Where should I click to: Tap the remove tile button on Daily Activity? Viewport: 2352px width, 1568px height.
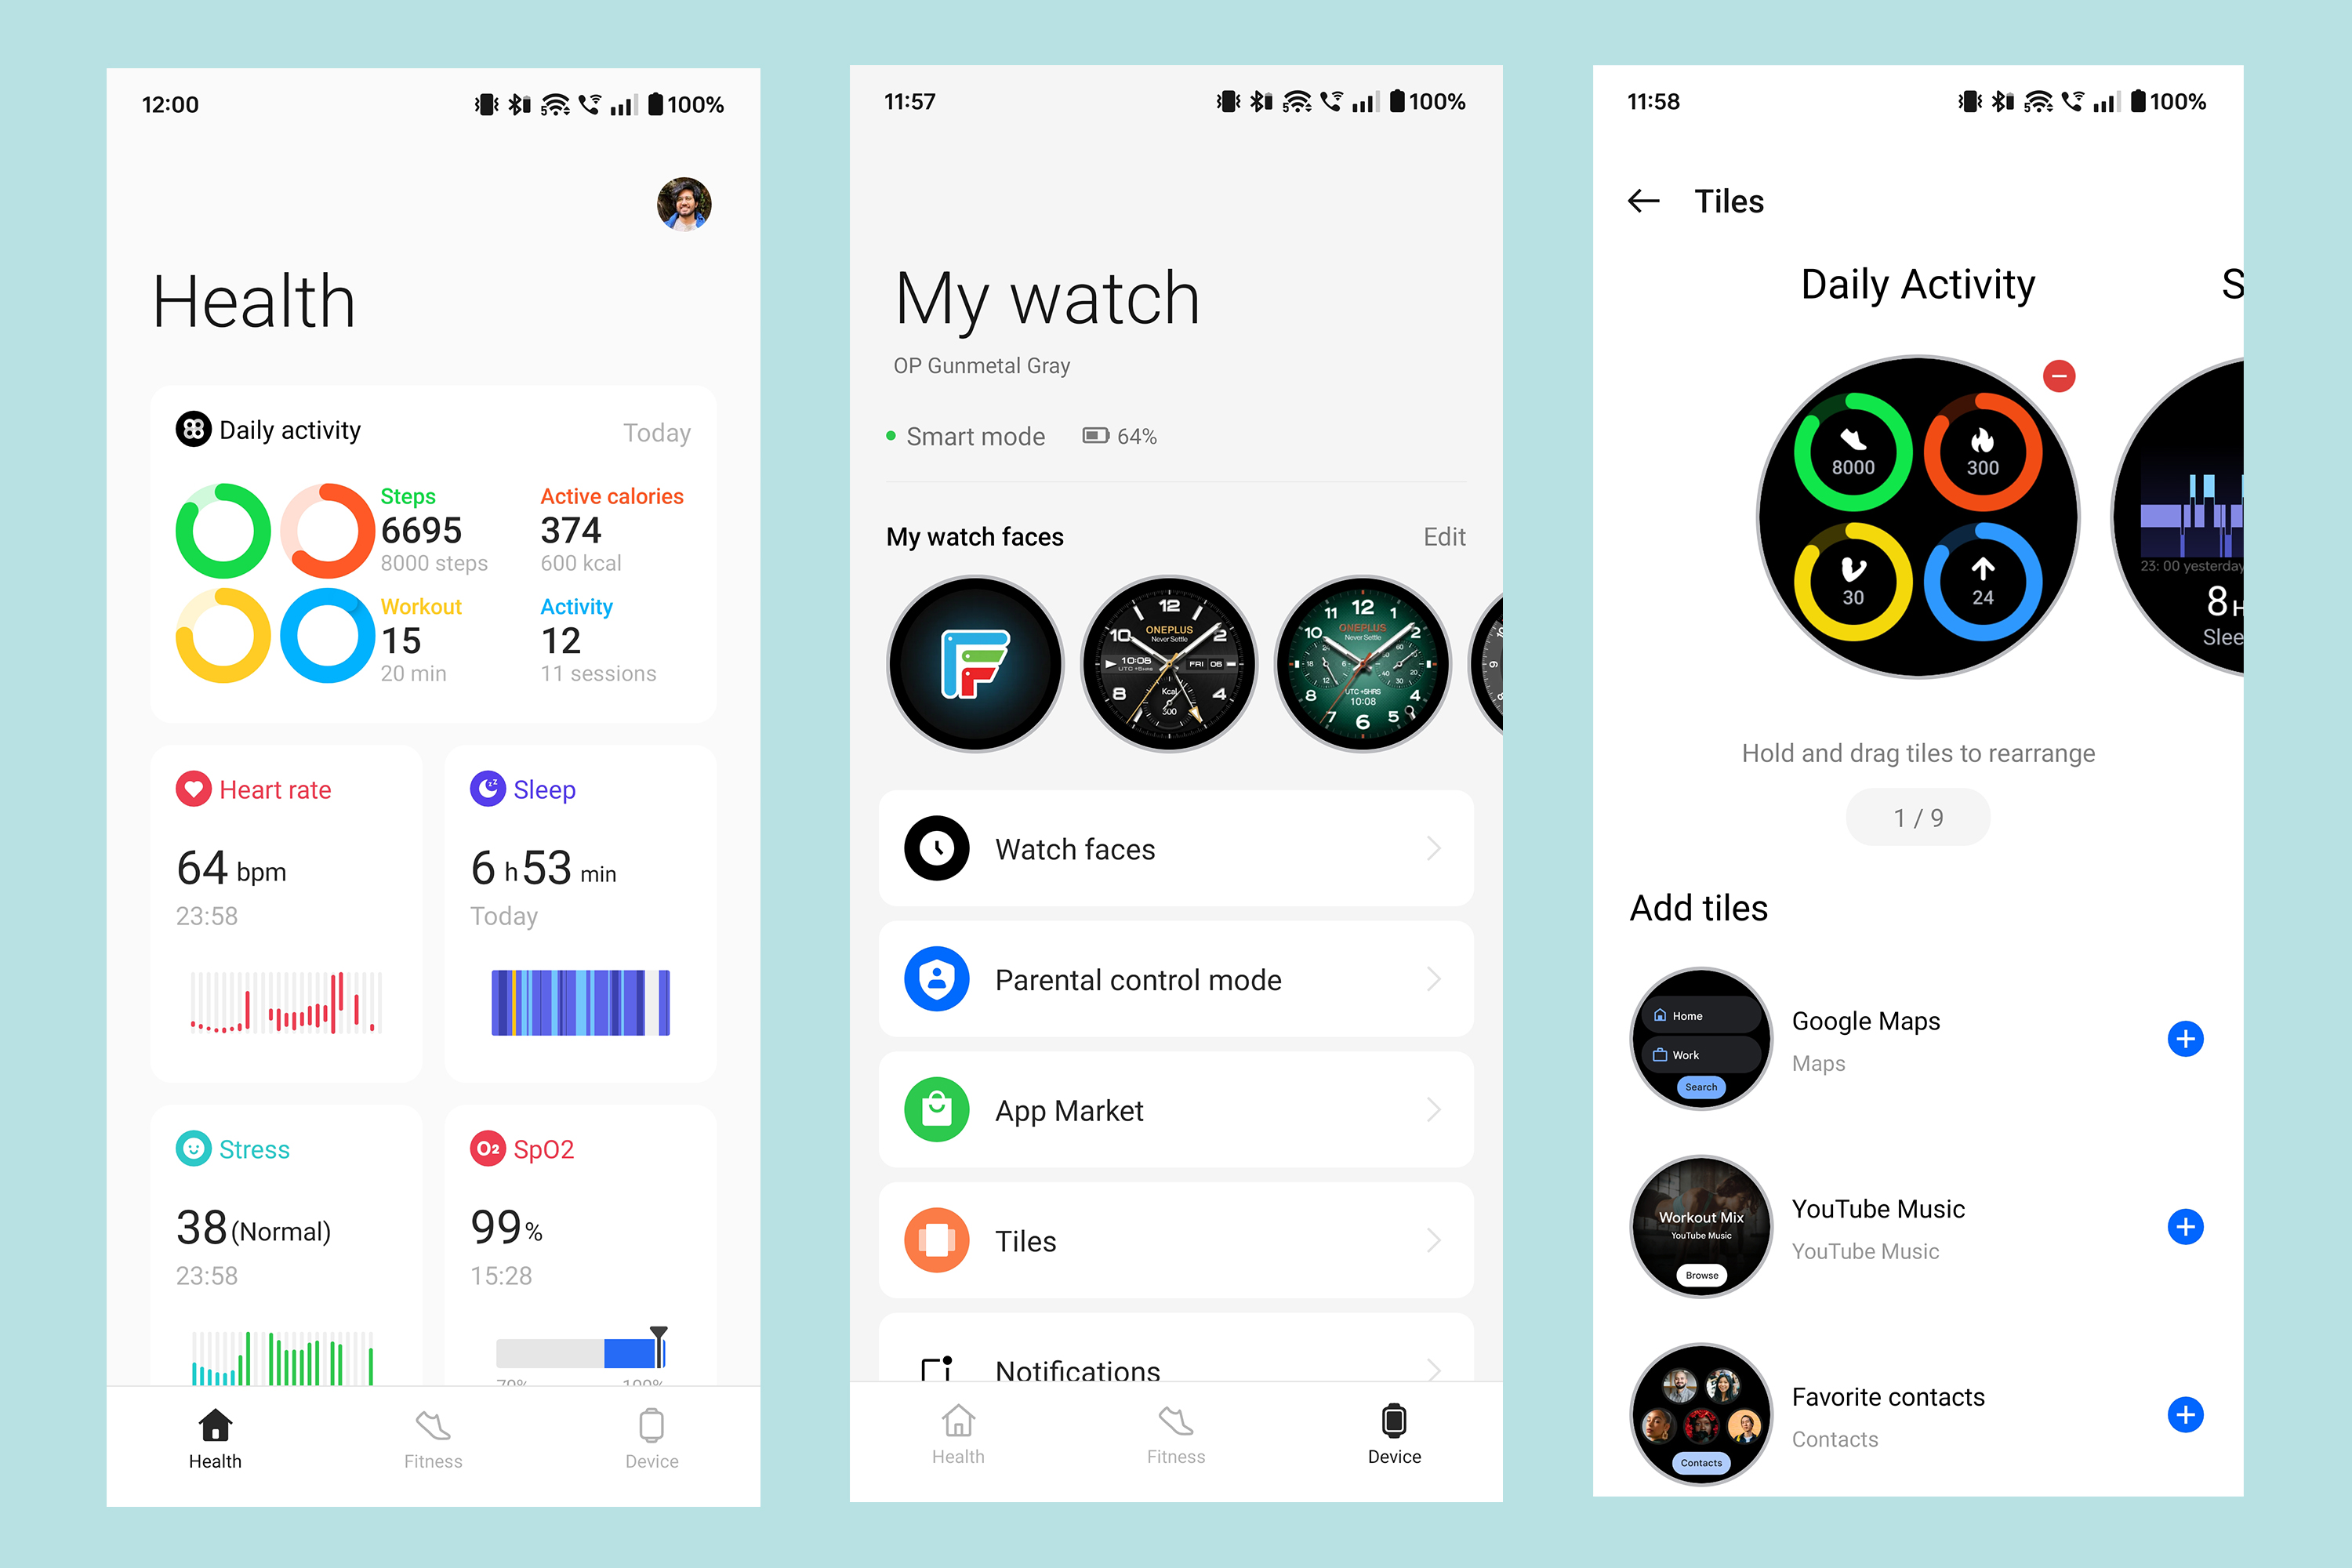2061,376
